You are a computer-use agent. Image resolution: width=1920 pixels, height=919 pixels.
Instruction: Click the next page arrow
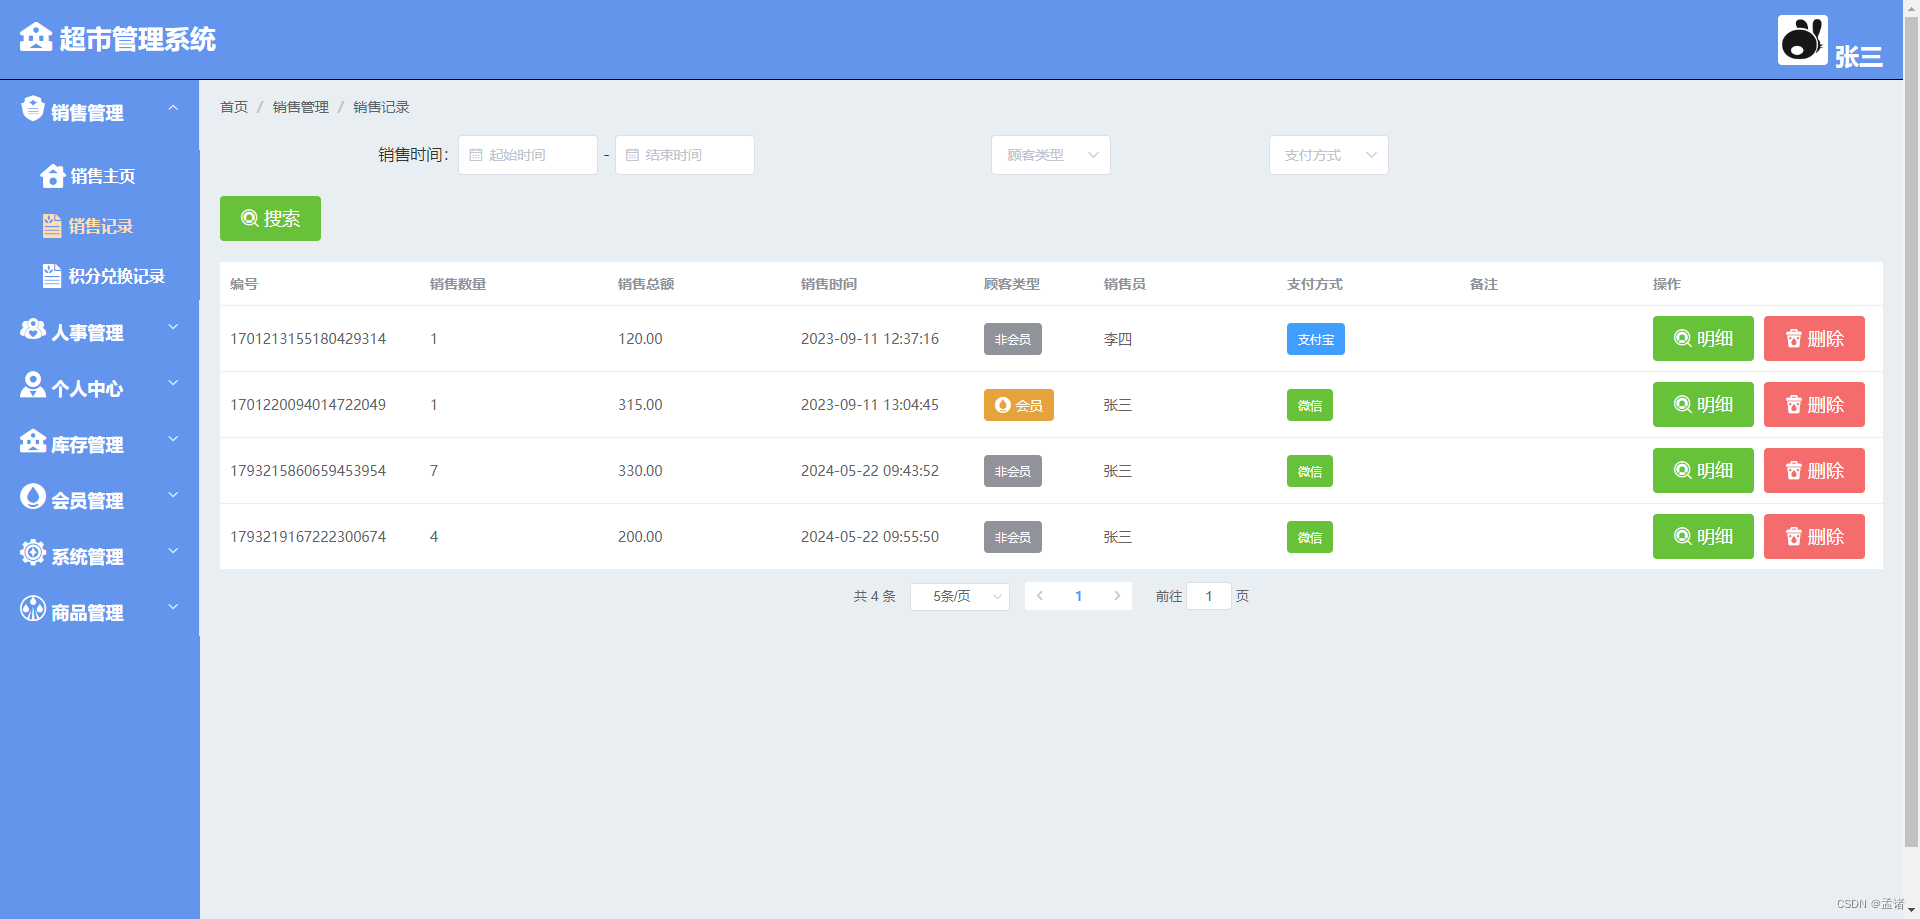[x=1117, y=596]
